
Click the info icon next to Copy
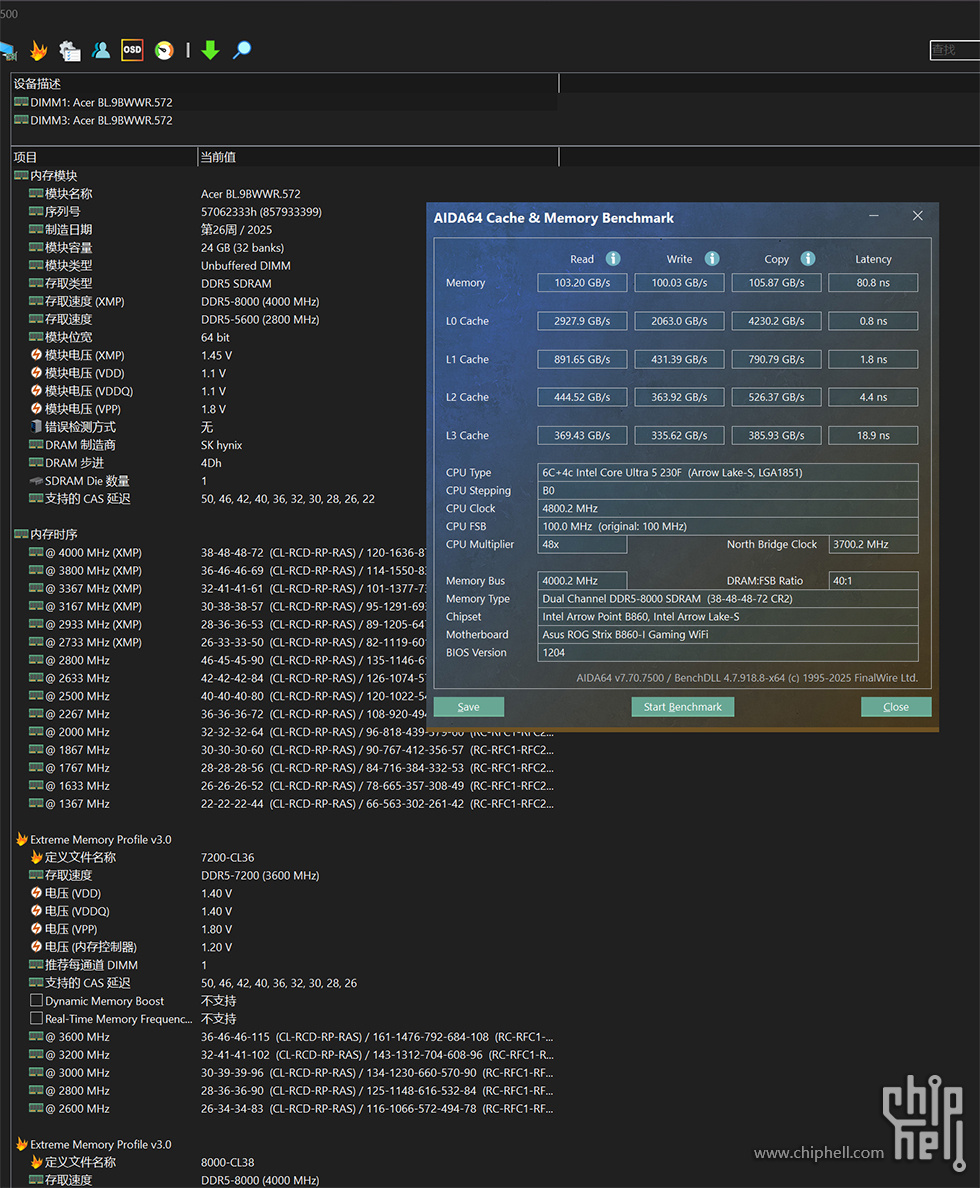pyautogui.click(x=808, y=259)
